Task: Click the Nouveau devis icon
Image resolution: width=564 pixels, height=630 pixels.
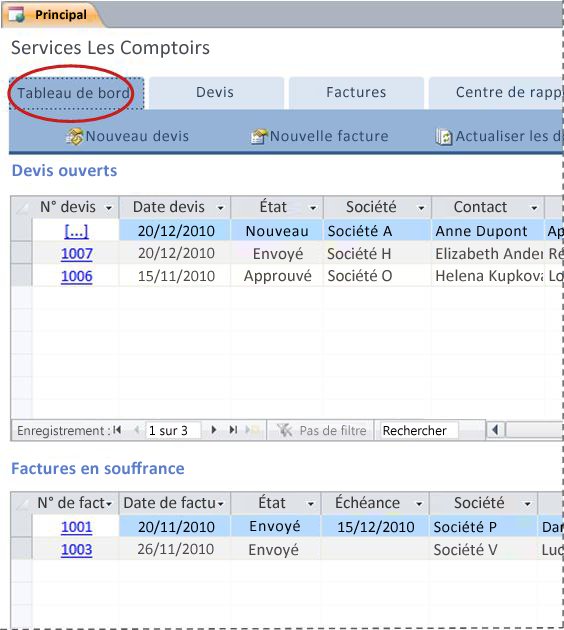Action: (x=75, y=137)
